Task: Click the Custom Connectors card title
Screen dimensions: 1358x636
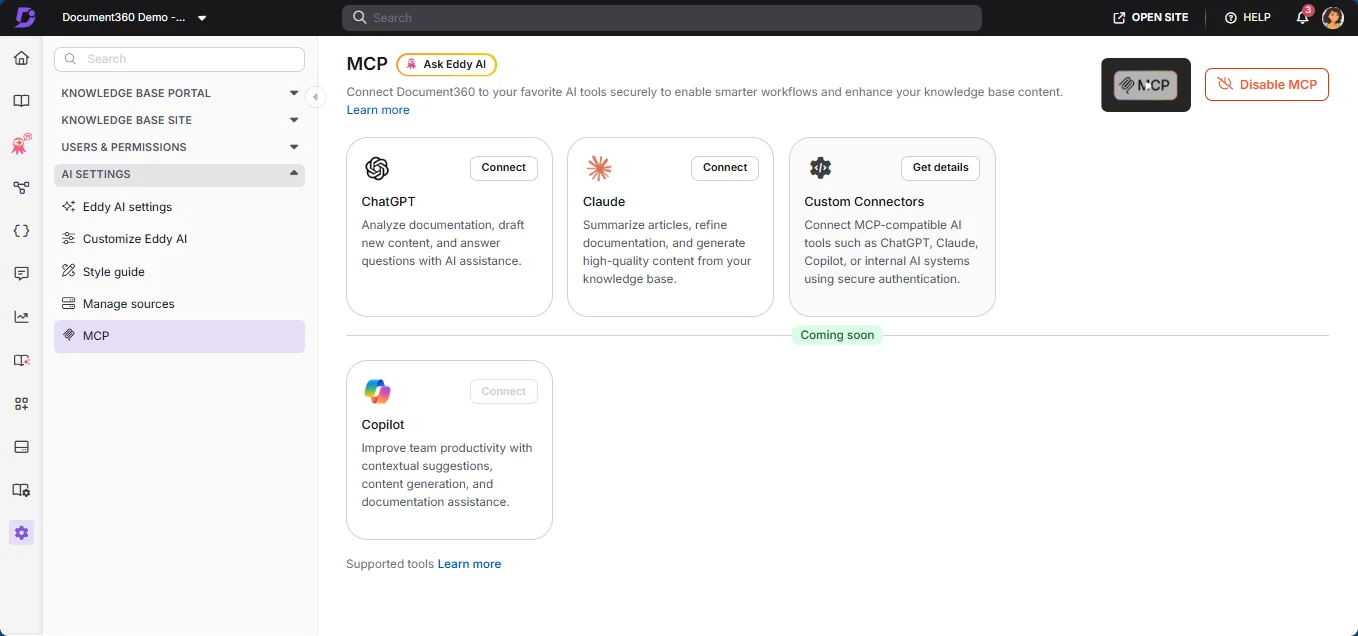Action: pos(864,201)
